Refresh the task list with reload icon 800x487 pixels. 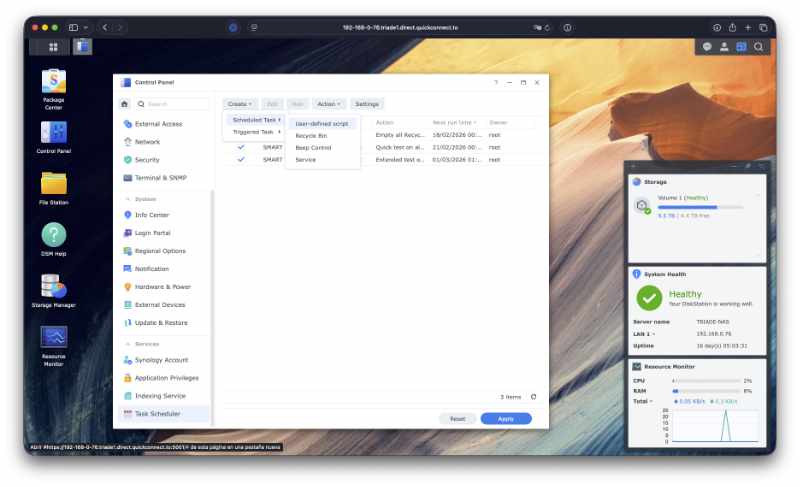pos(533,397)
